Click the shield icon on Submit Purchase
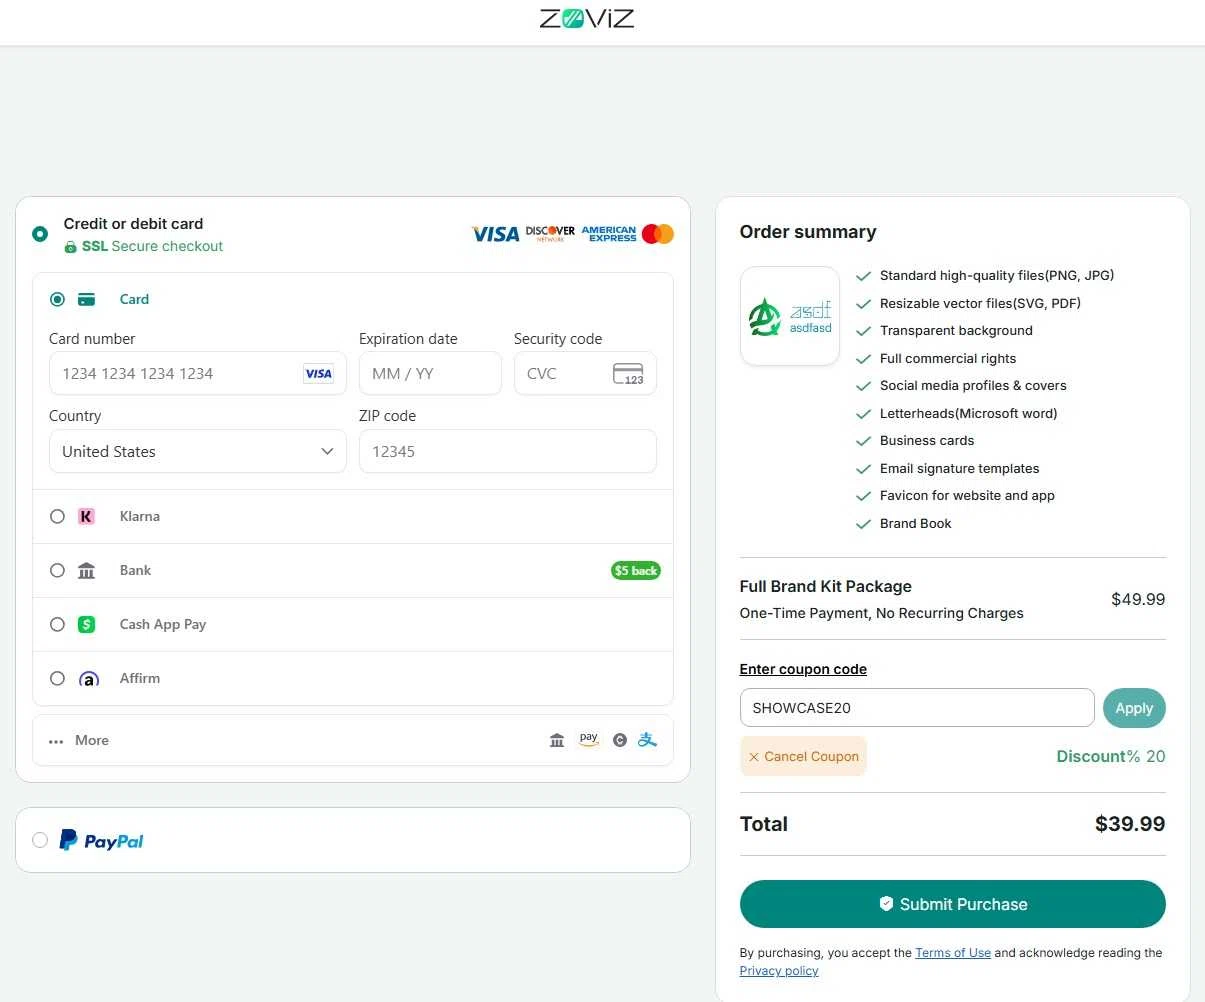The height and width of the screenshot is (1002, 1205). 886,904
